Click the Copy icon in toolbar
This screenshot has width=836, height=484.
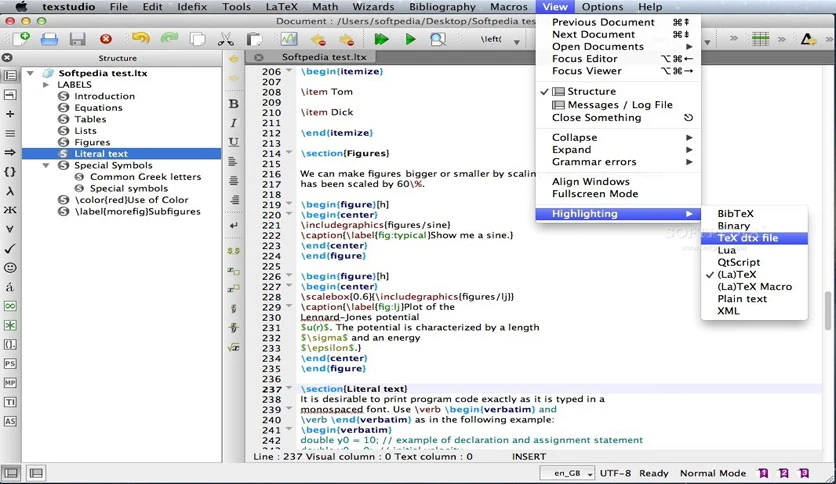tap(197, 39)
